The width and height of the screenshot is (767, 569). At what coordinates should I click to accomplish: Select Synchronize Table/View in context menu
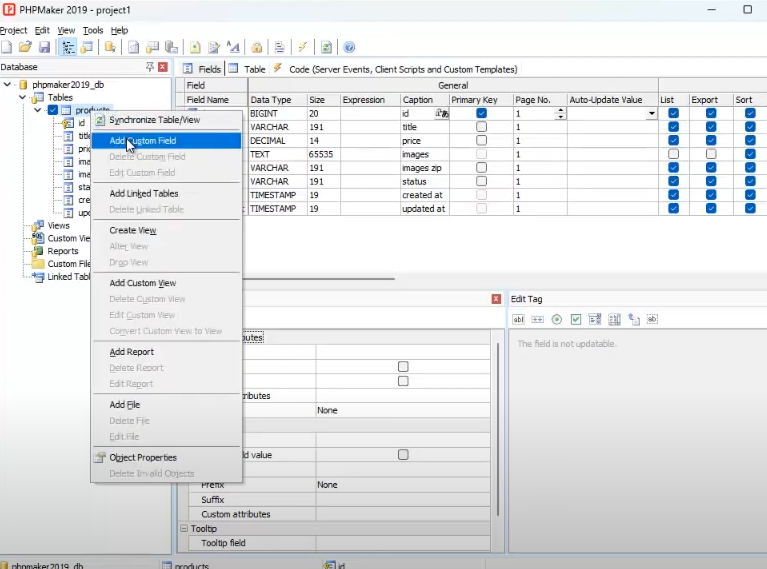coord(154,120)
